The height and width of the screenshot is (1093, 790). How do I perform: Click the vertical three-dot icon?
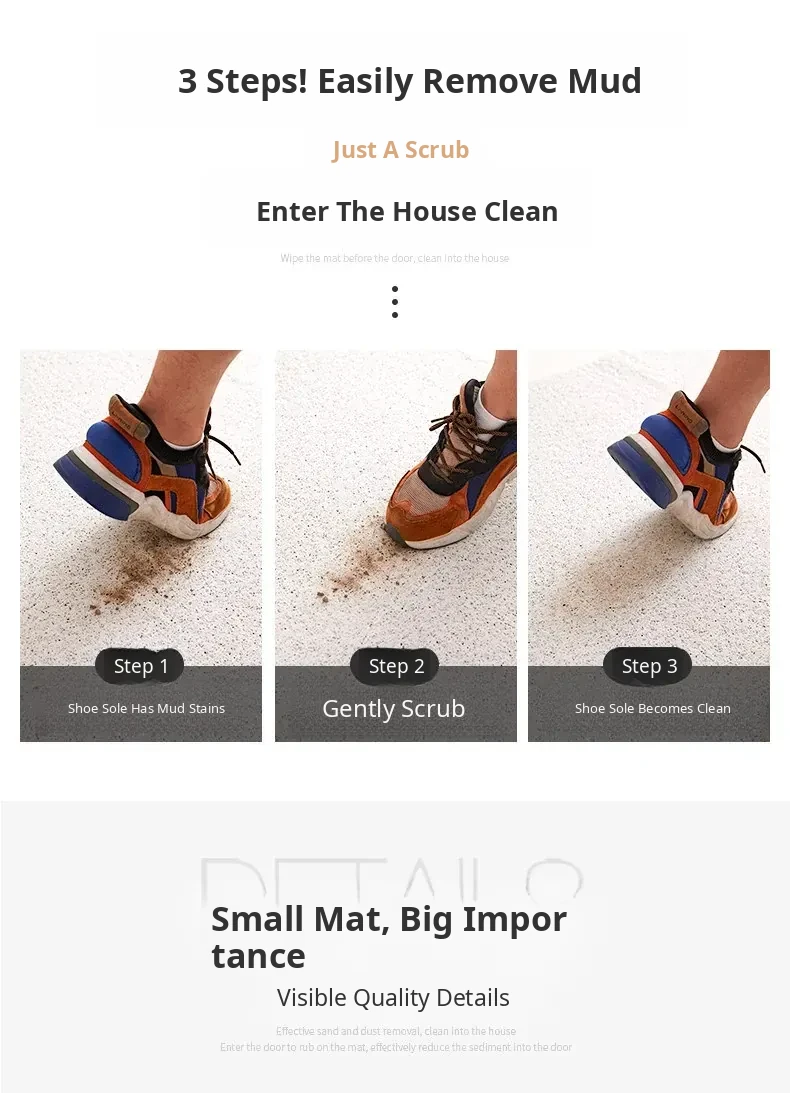coord(395,302)
